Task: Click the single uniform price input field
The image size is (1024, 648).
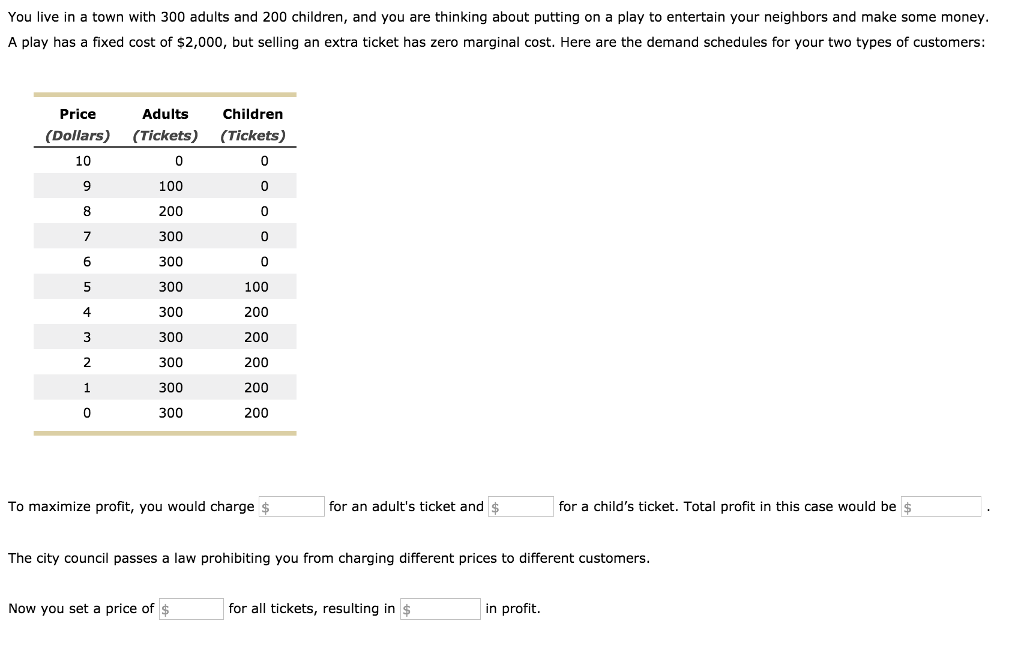Action: (x=191, y=608)
